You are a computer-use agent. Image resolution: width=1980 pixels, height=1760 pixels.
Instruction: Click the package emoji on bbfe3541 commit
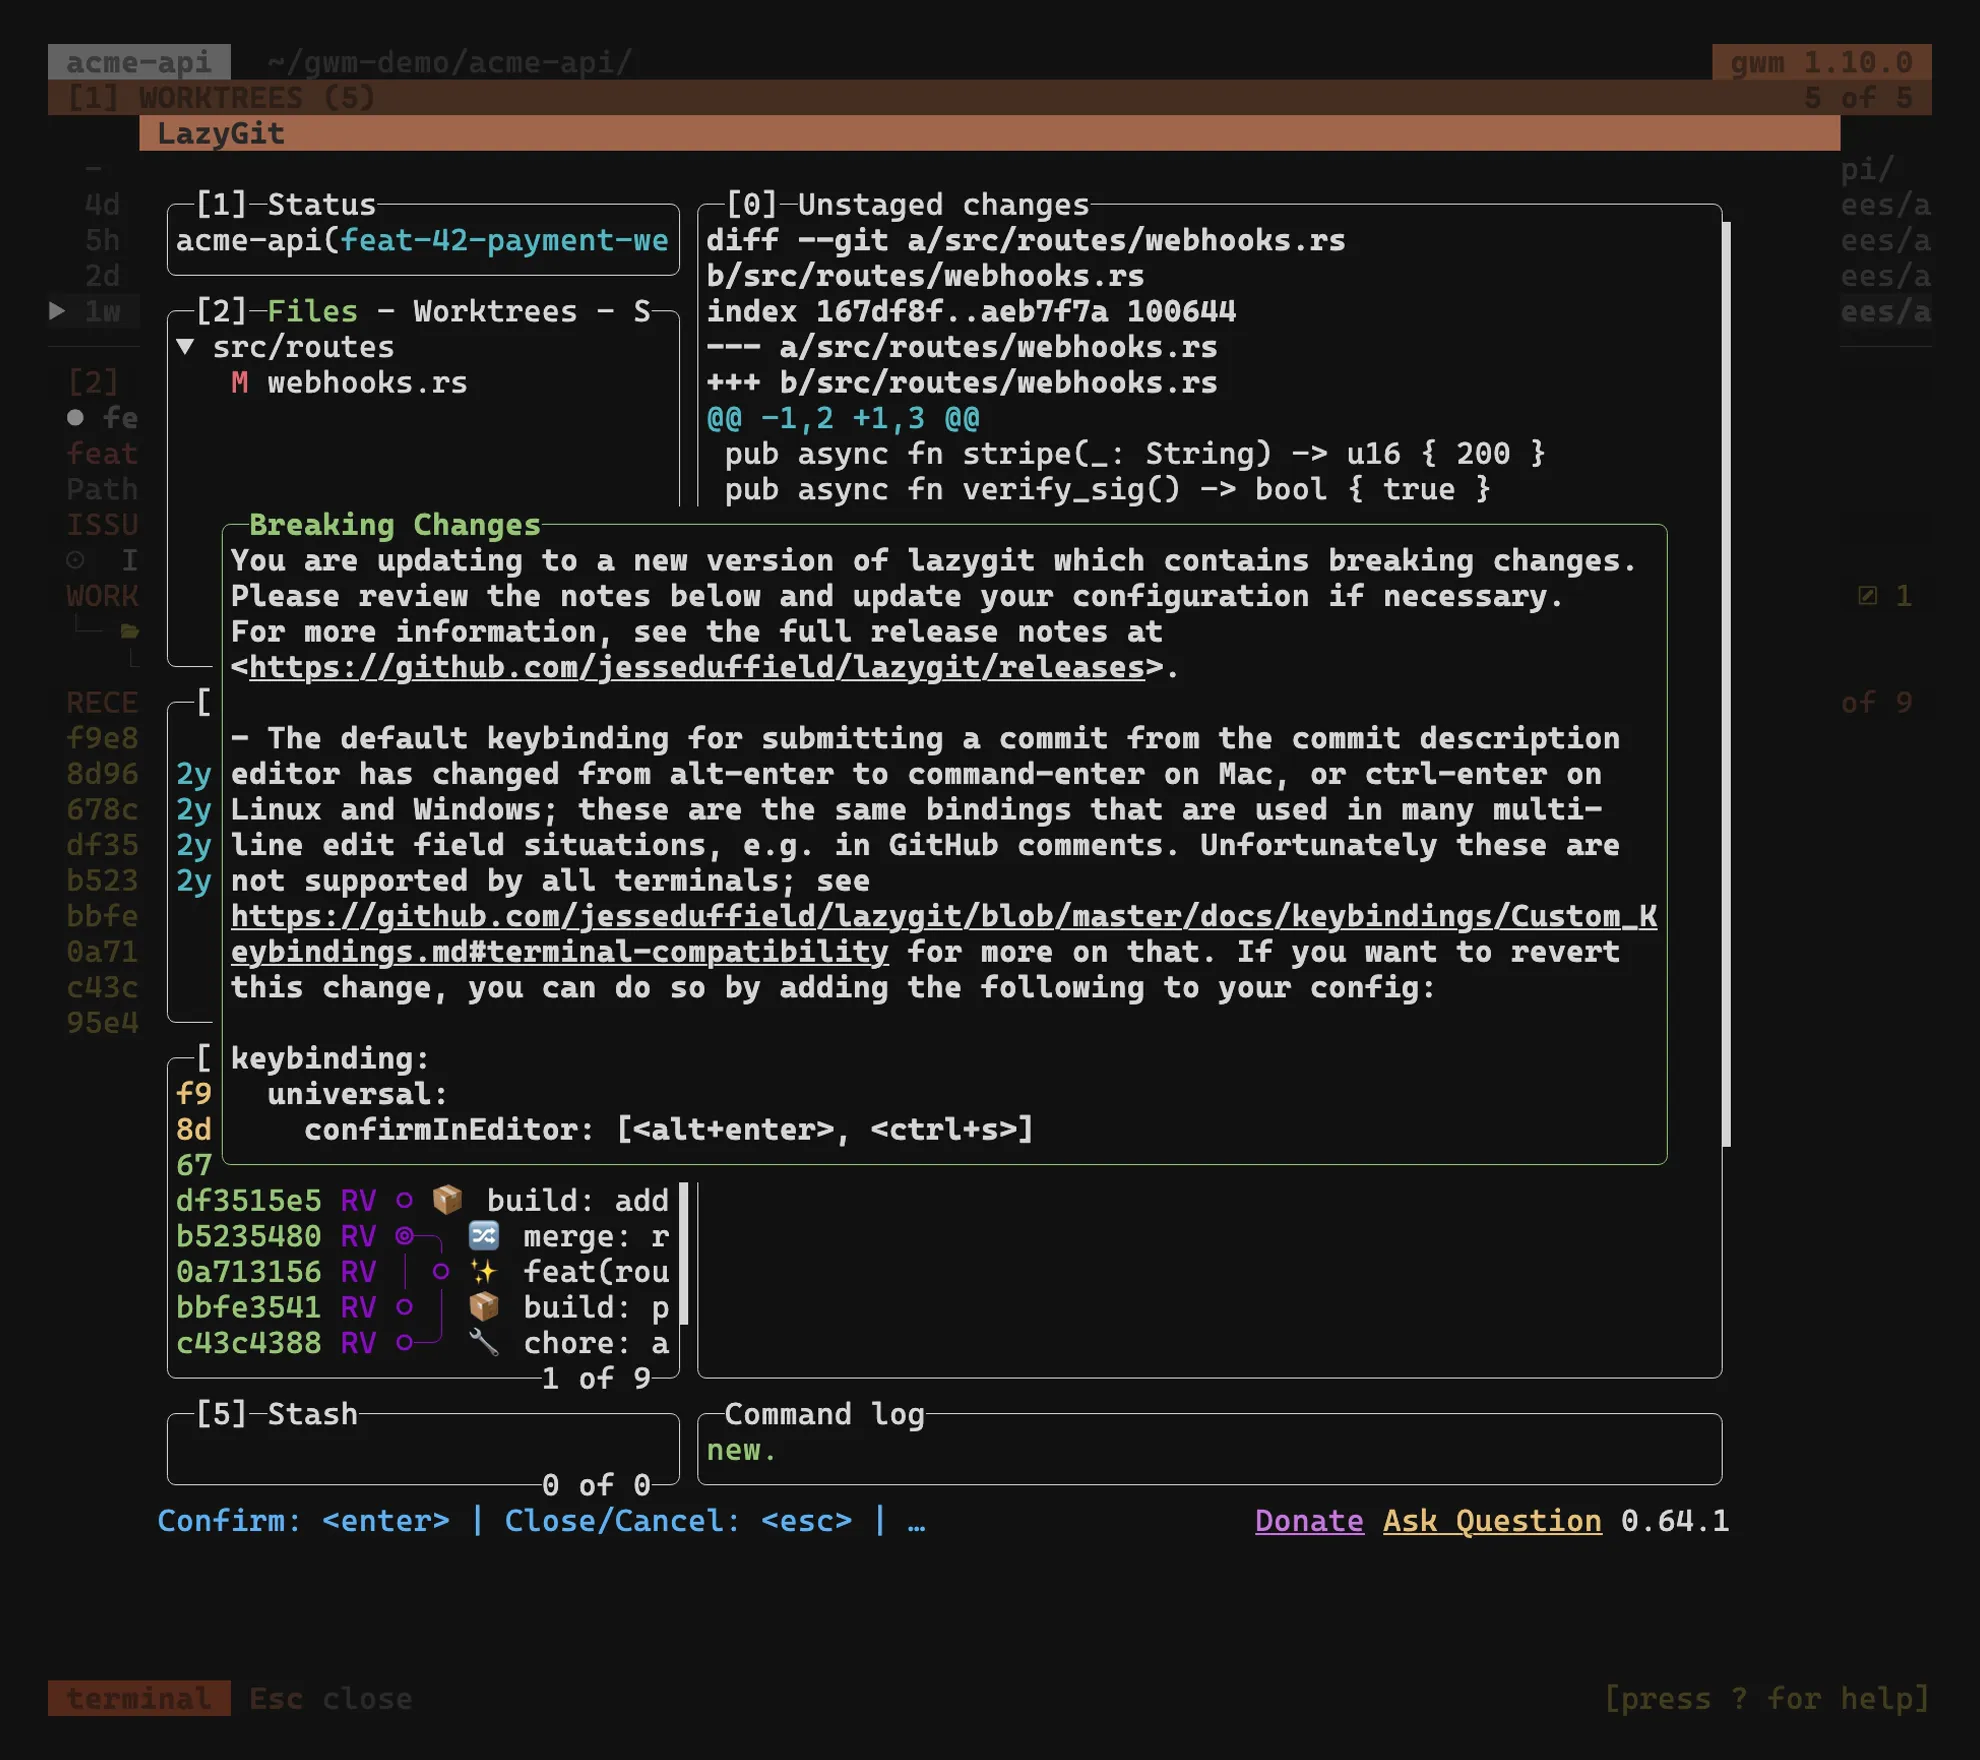tap(484, 1306)
